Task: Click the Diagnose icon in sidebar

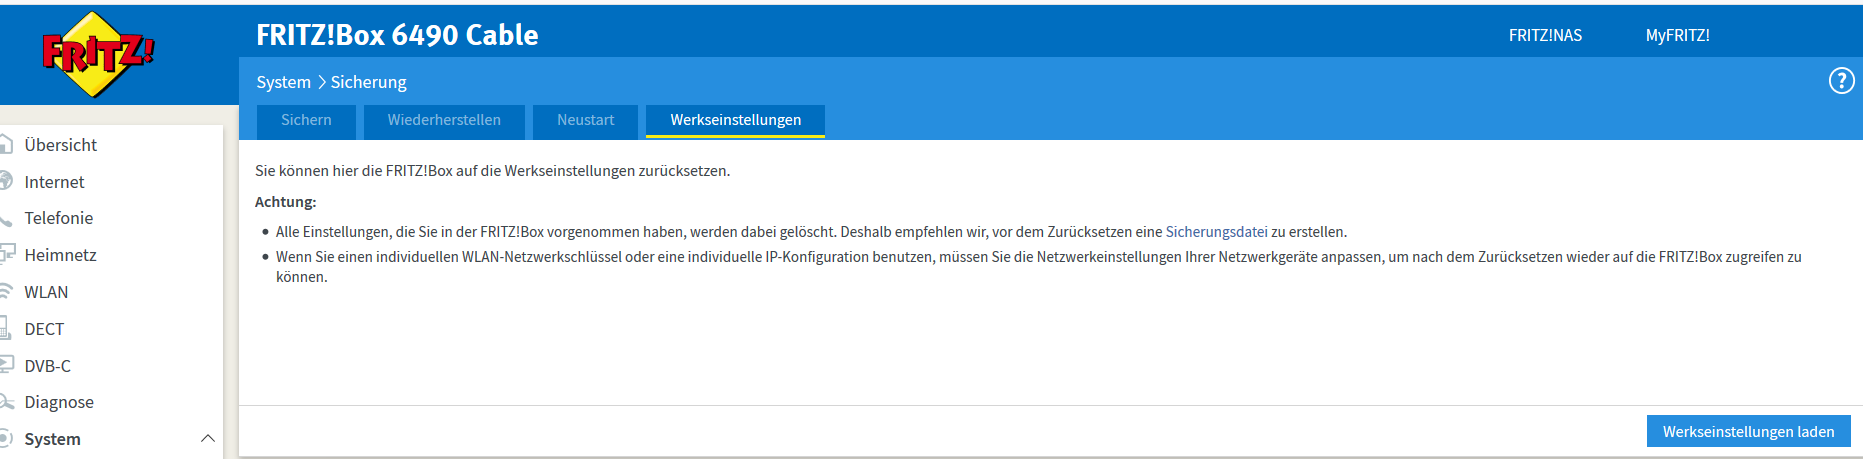Action: pos(6,402)
